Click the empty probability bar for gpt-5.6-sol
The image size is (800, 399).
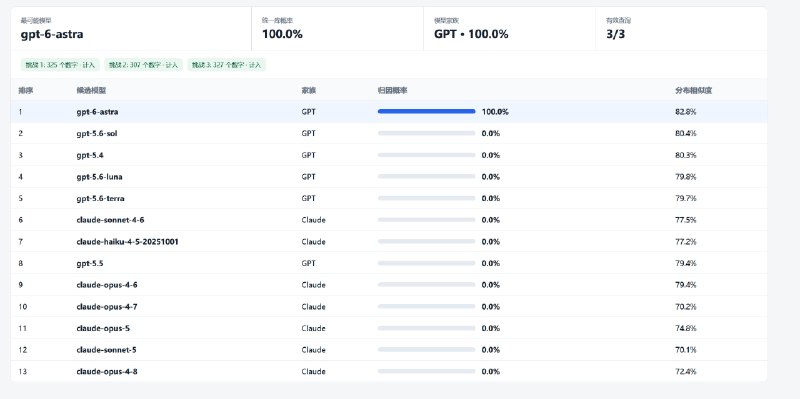(427, 133)
